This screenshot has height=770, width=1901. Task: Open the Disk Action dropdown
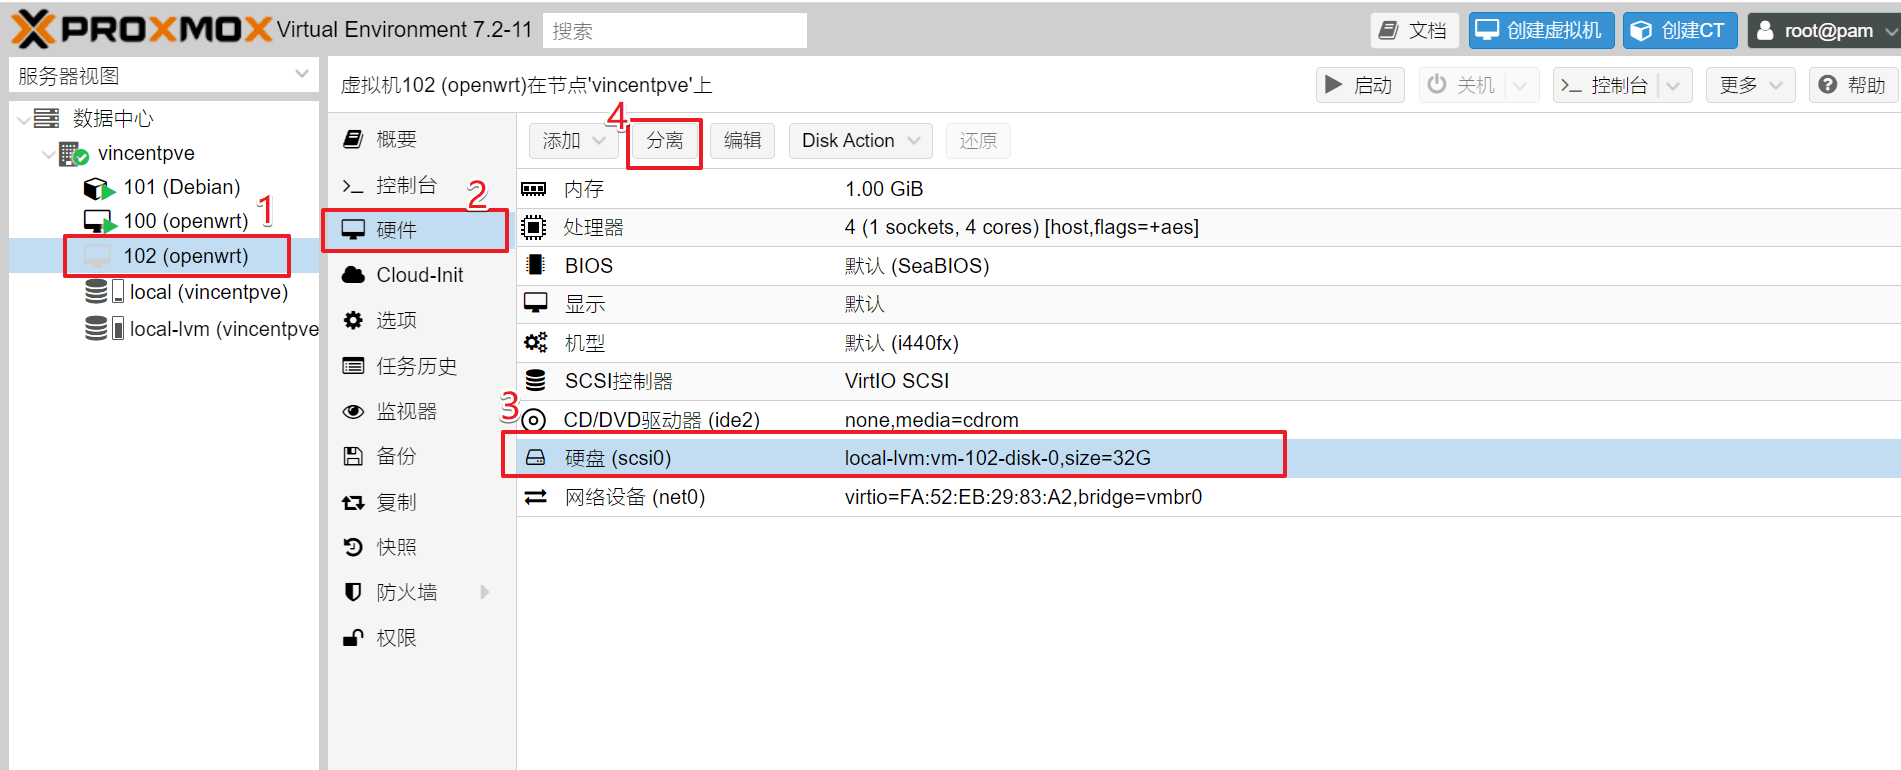click(x=860, y=141)
